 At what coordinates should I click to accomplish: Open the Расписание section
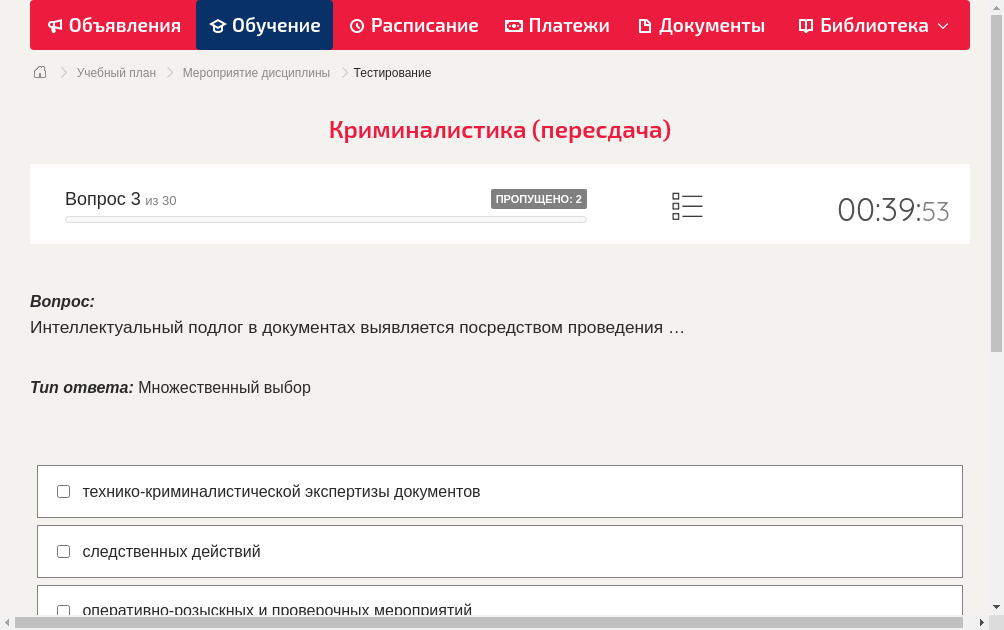[x=413, y=25]
